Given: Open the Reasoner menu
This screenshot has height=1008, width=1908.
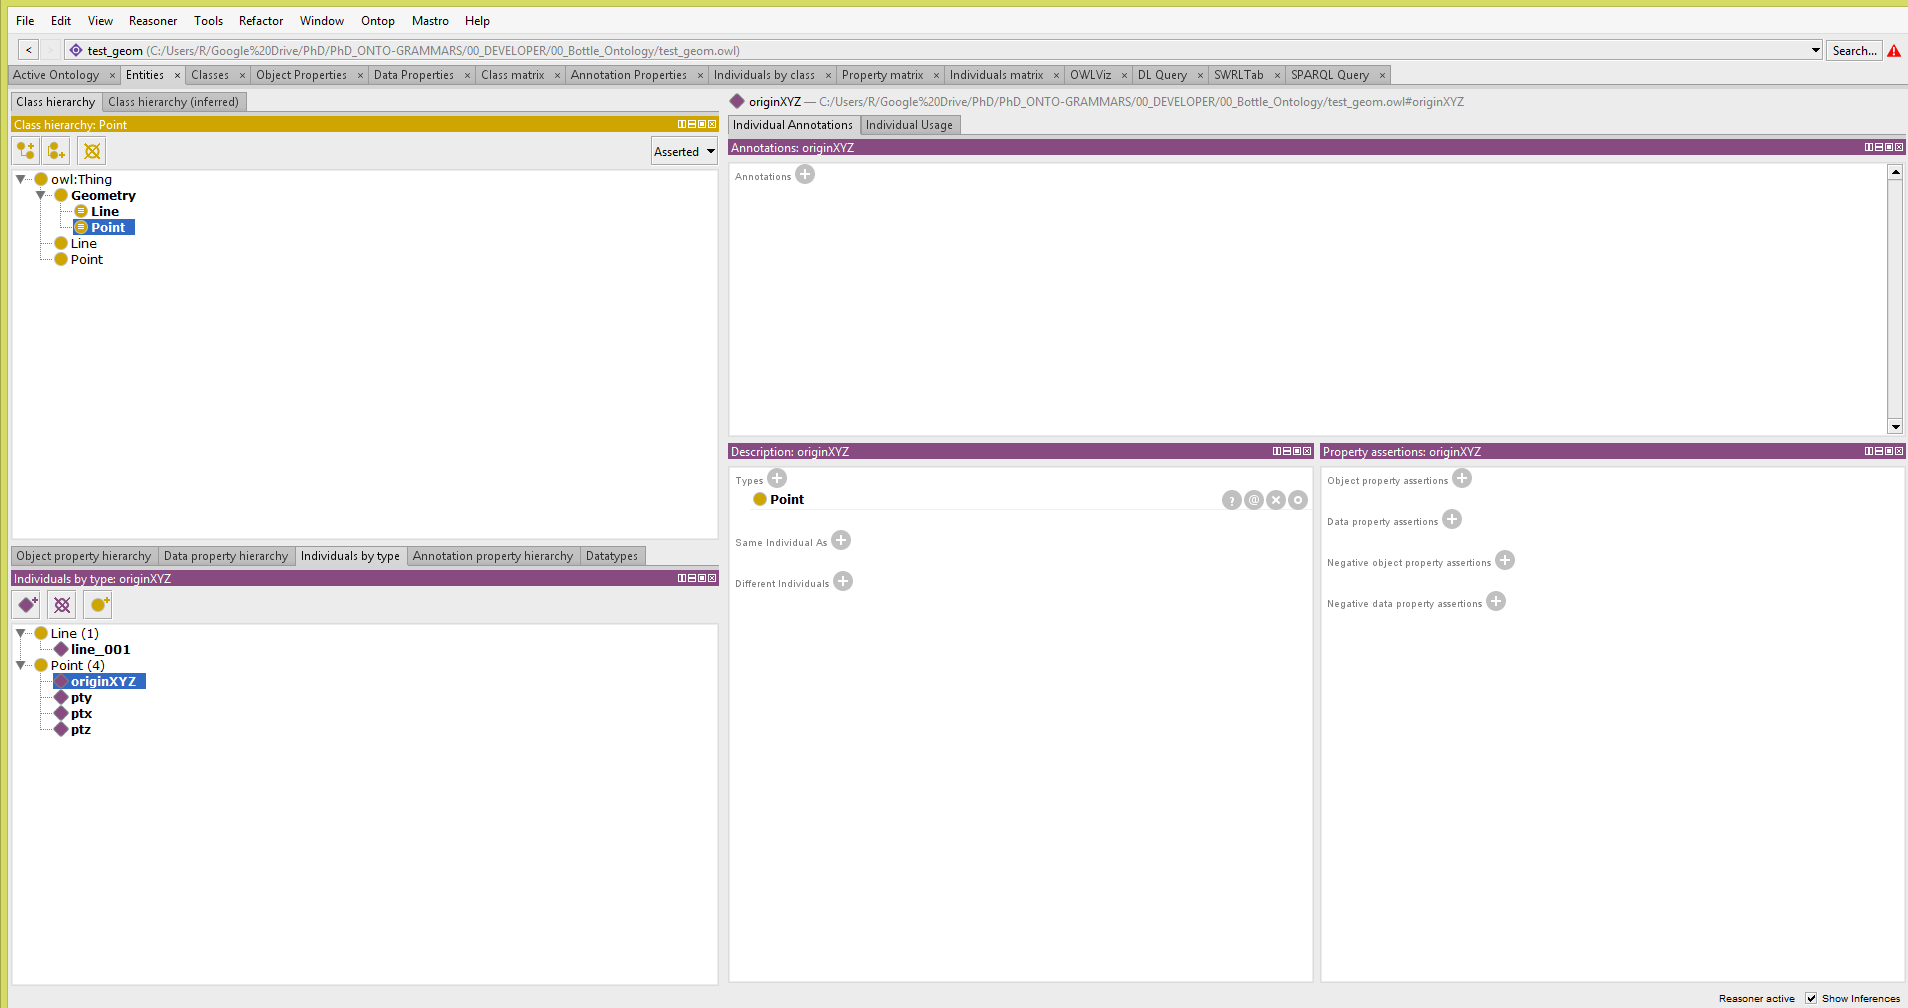Looking at the screenshot, I should click(152, 21).
